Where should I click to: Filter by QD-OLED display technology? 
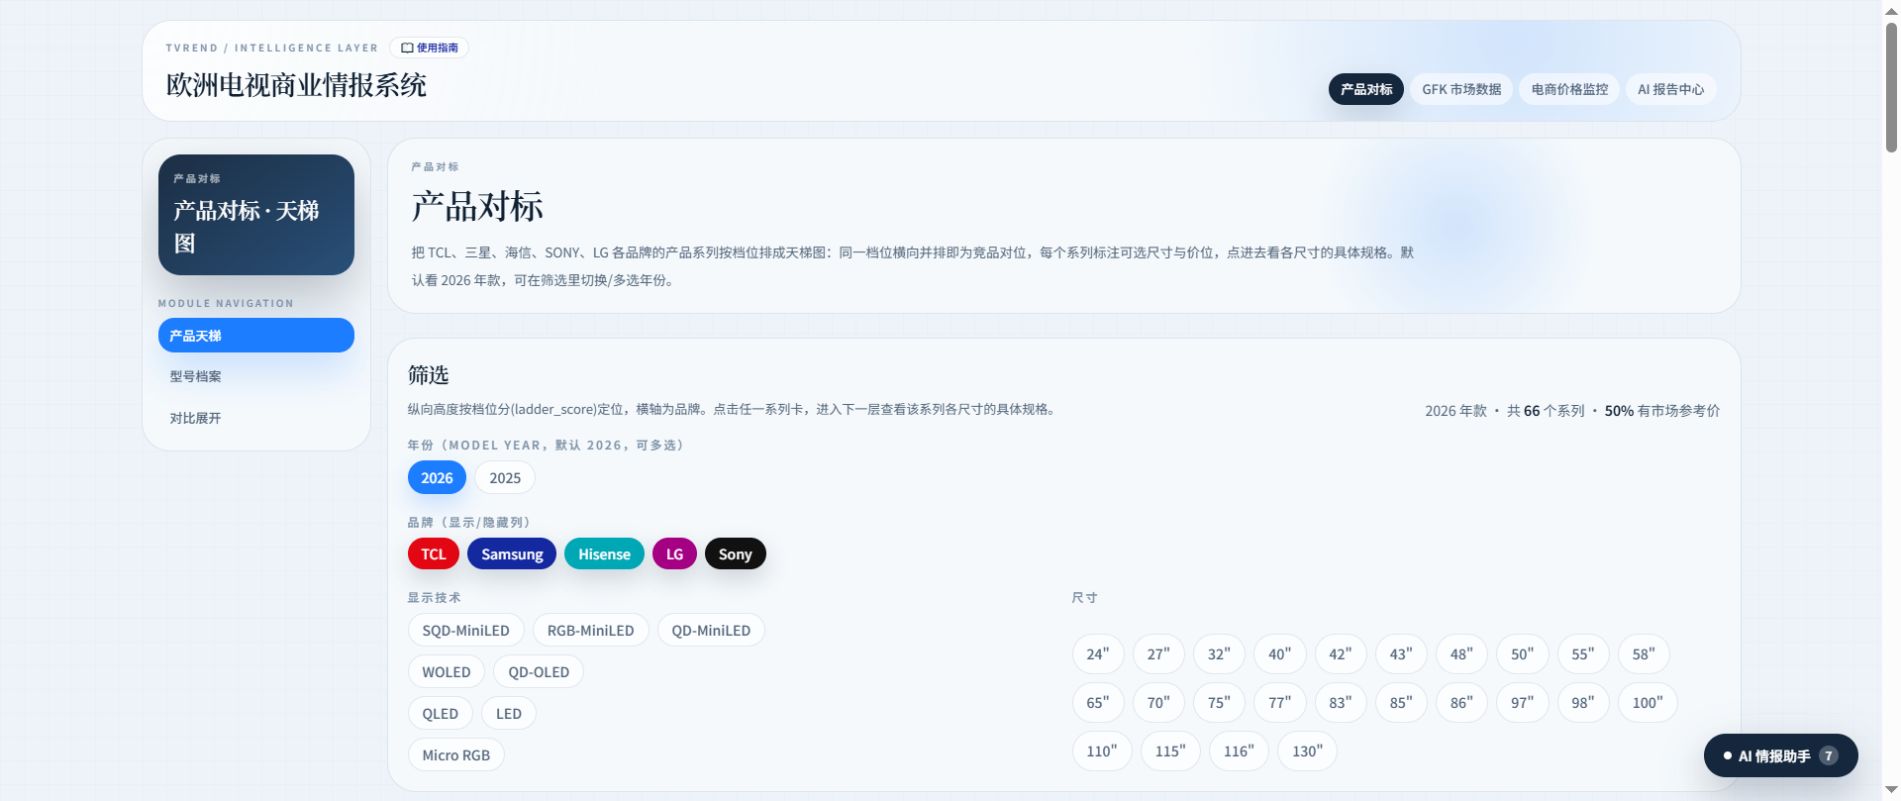click(538, 672)
